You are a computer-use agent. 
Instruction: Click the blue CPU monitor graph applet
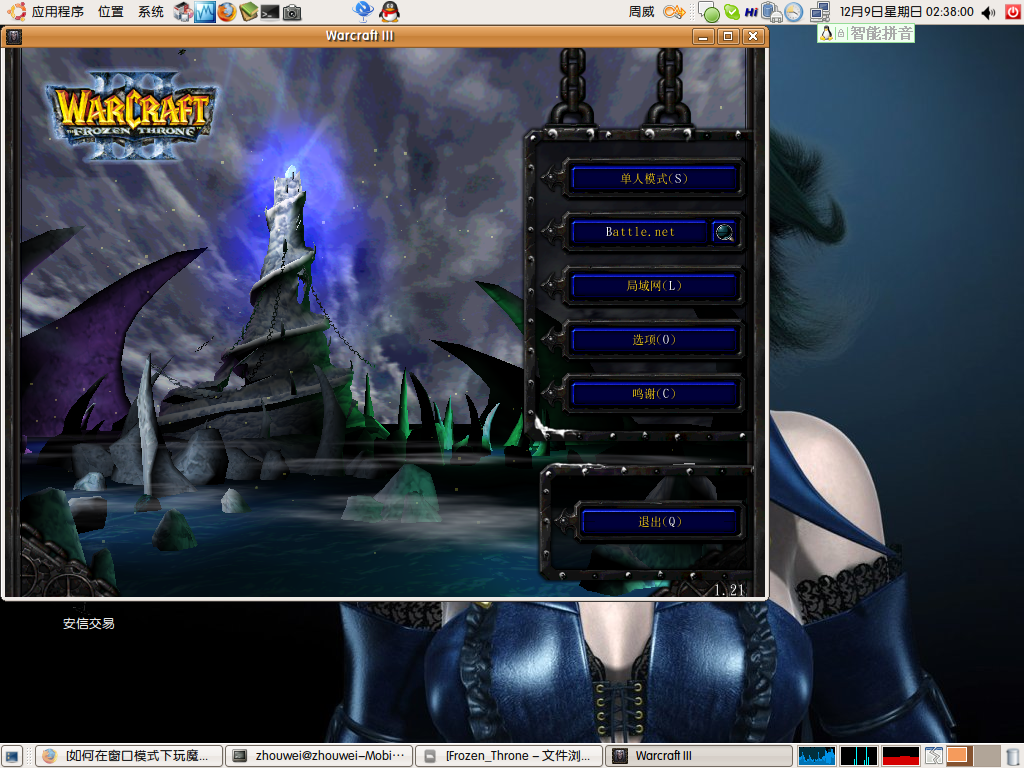(x=817, y=756)
